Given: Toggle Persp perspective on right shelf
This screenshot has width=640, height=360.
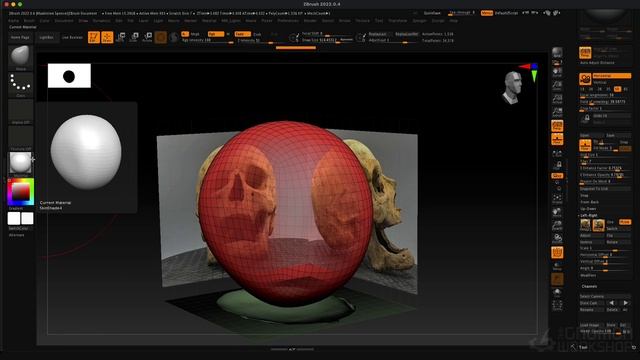Looking at the screenshot, I should [x=557, y=126].
